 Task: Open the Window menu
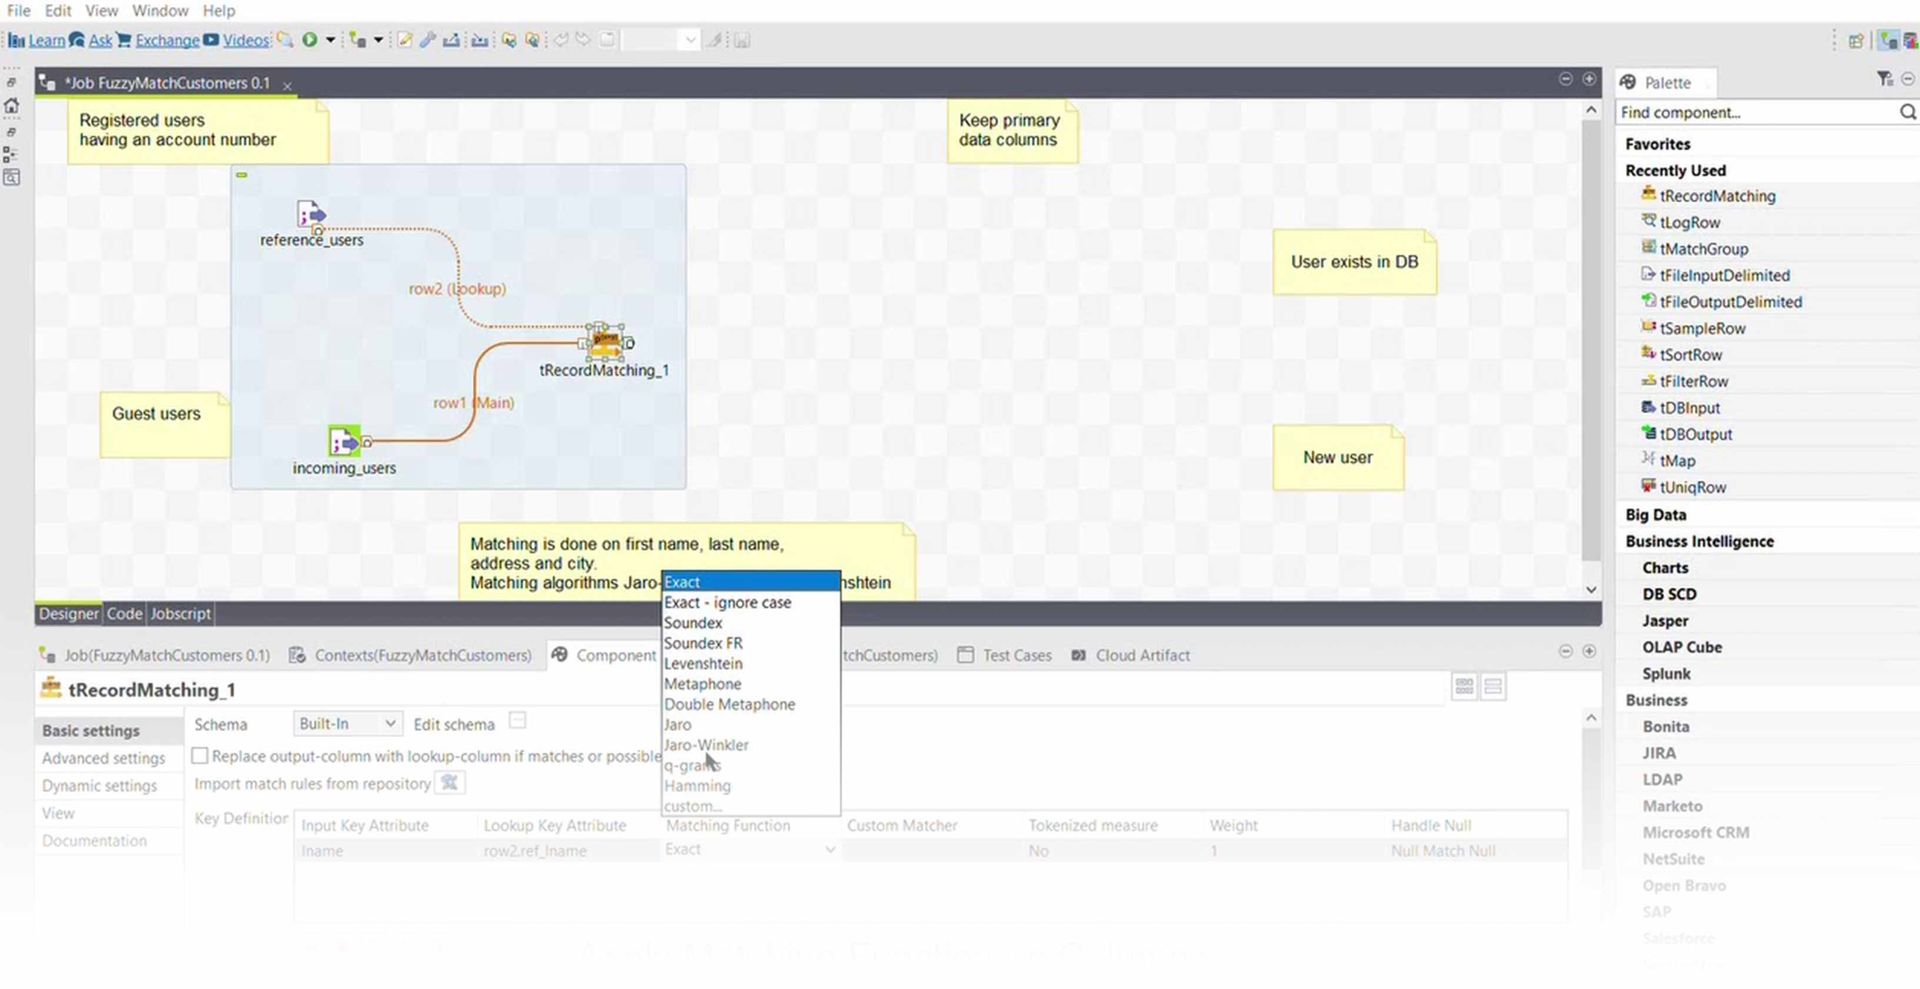(160, 11)
